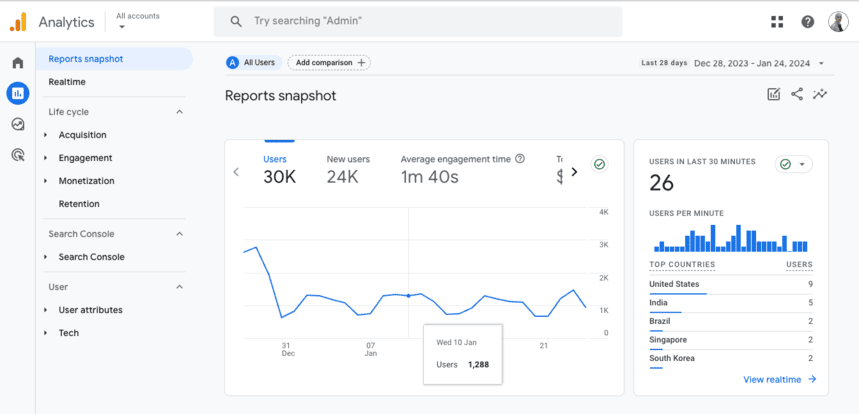Click the green checkmark on Users chart card
Image resolution: width=859 pixels, height=414 pixels.
[600, 164]
